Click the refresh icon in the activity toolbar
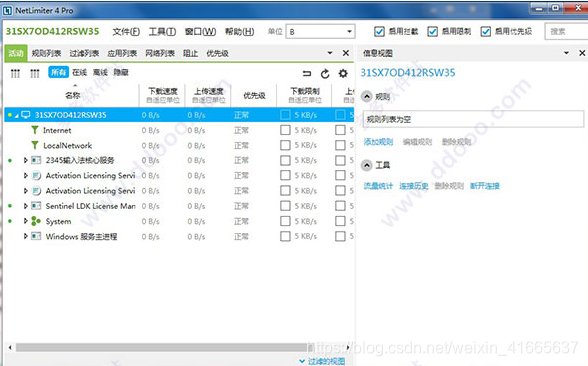 325,74
